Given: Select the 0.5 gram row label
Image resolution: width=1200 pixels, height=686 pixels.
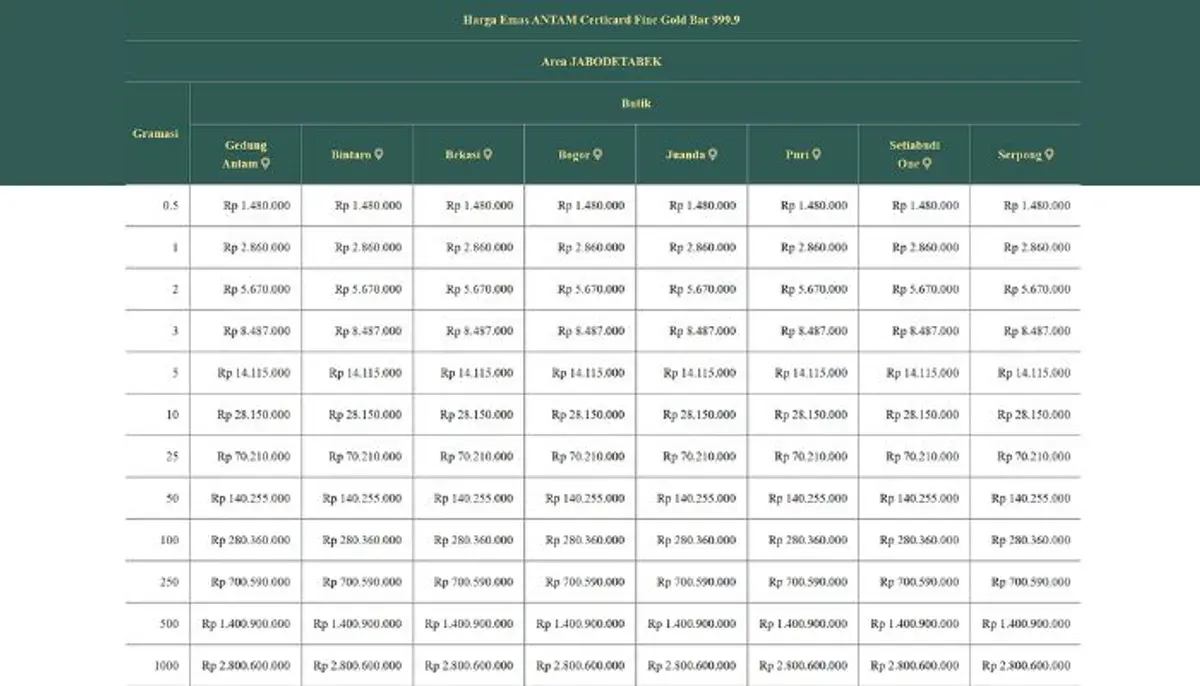Looking at the screenshot, I should tap(170, 206).
